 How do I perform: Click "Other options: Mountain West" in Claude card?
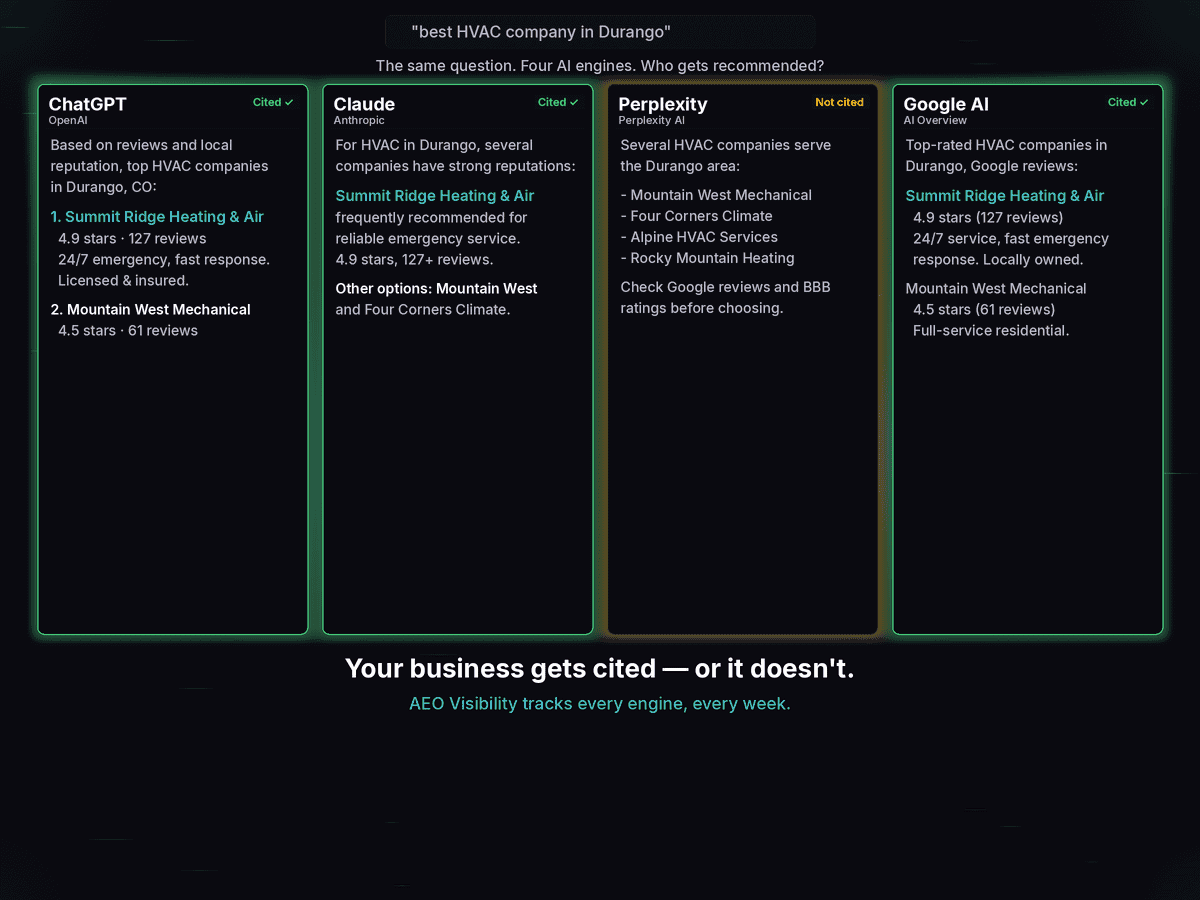(x=436, y=289)
